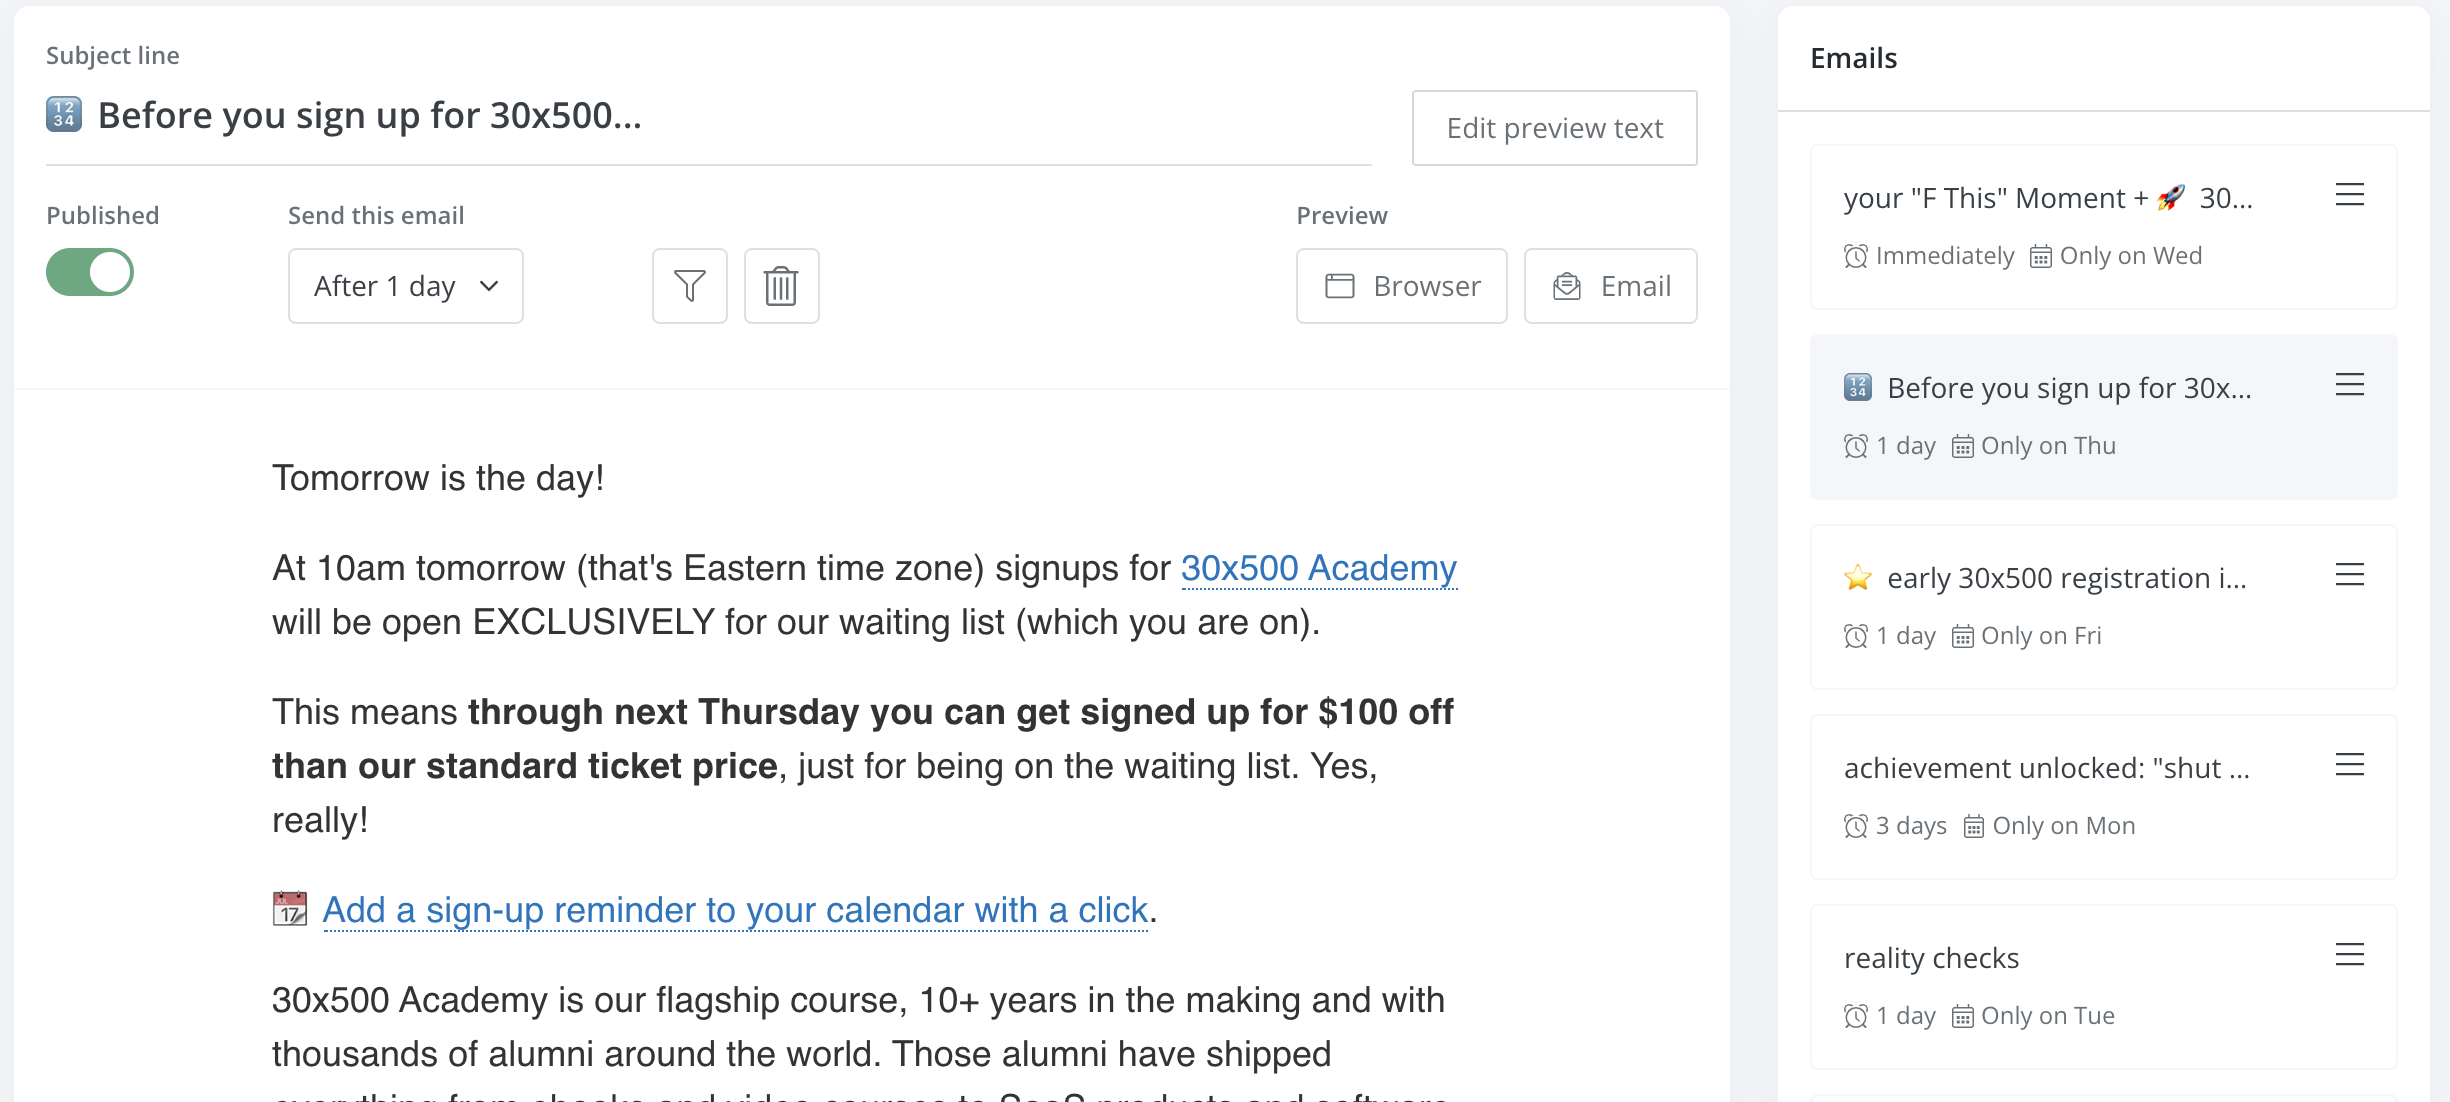The height and width of the screenshot is (1102, 2450).
Task: Follow the 30x500 Academy link
Action: (x=1318, y=568)
